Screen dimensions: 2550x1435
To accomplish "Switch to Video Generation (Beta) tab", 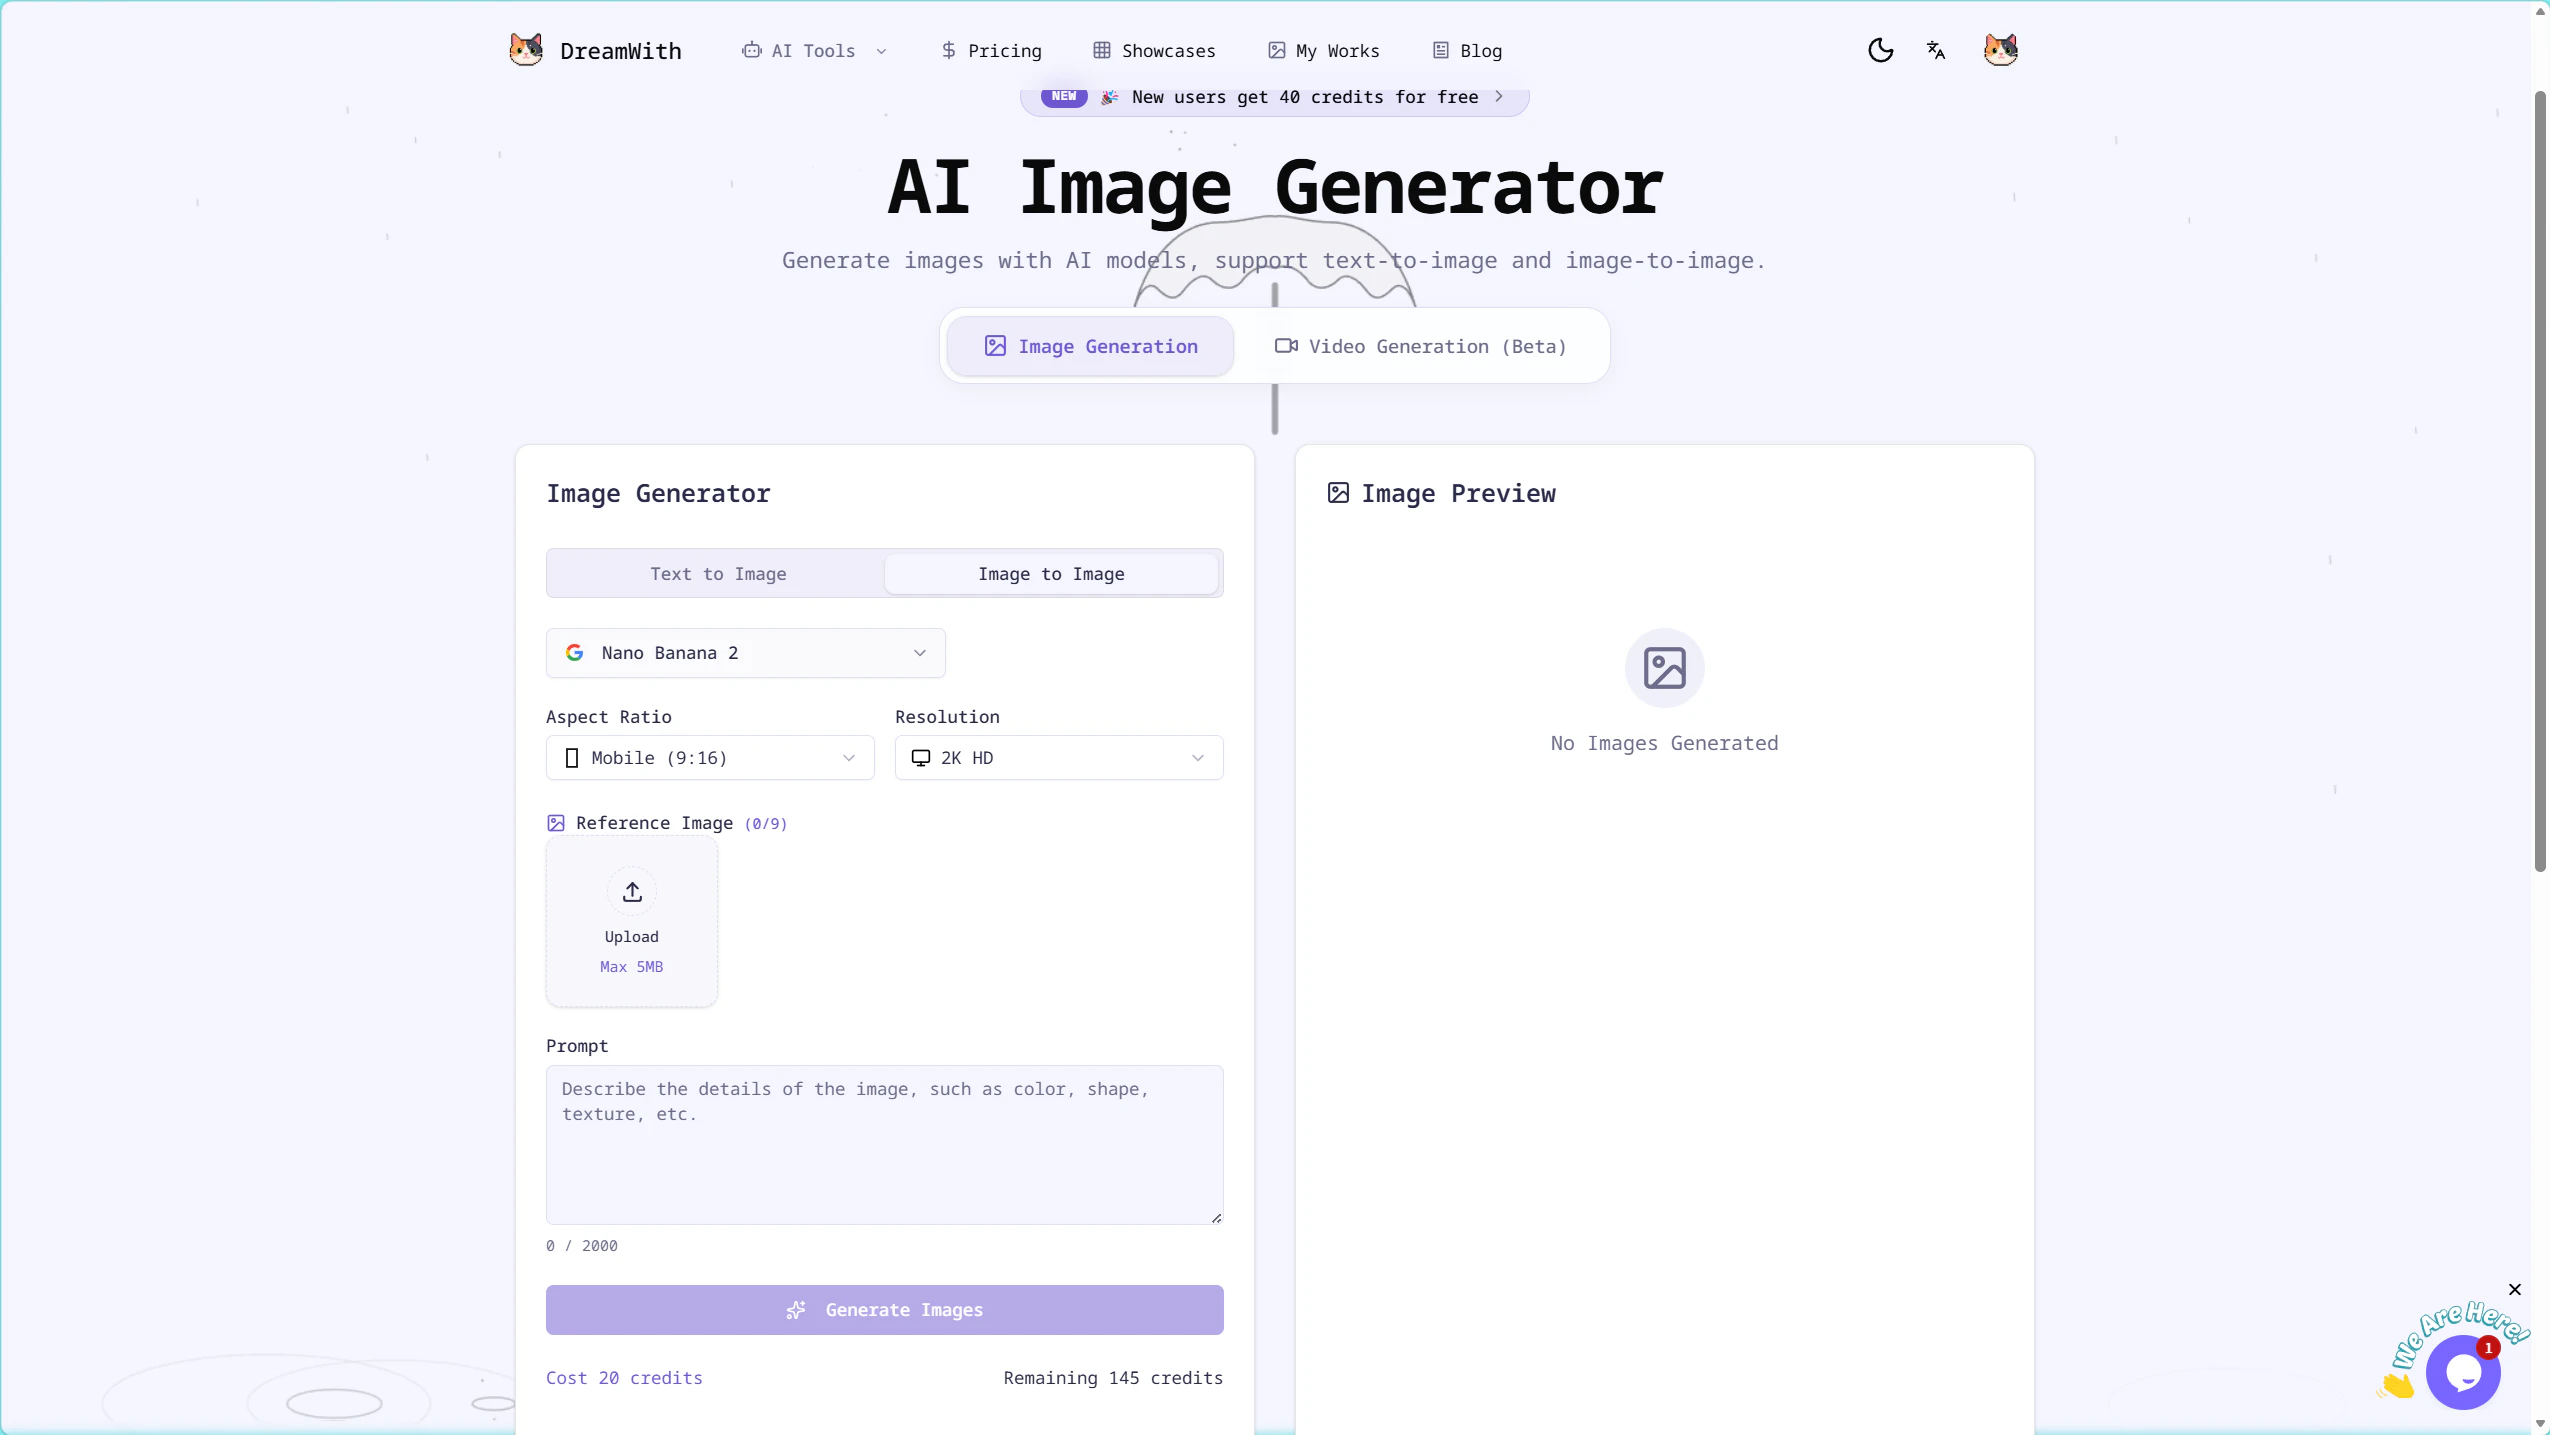I will [1420, 346].
